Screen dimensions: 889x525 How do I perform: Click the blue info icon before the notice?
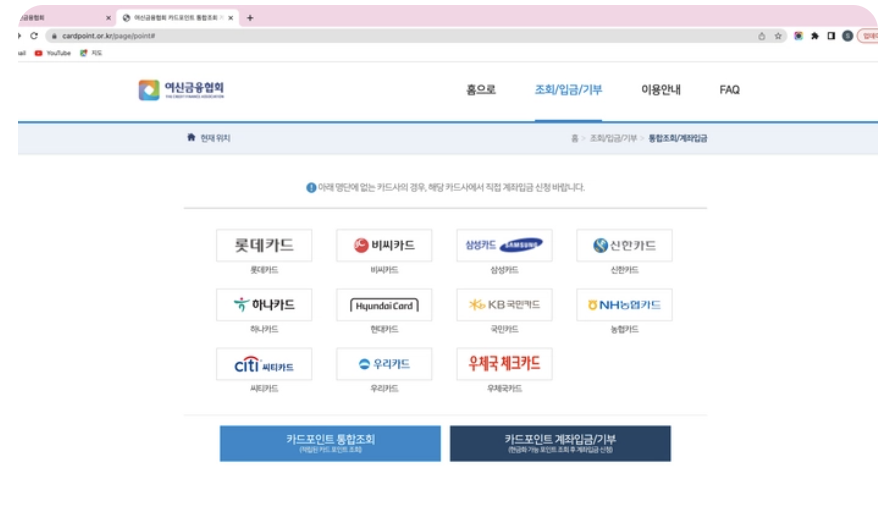tap(311, 188)
